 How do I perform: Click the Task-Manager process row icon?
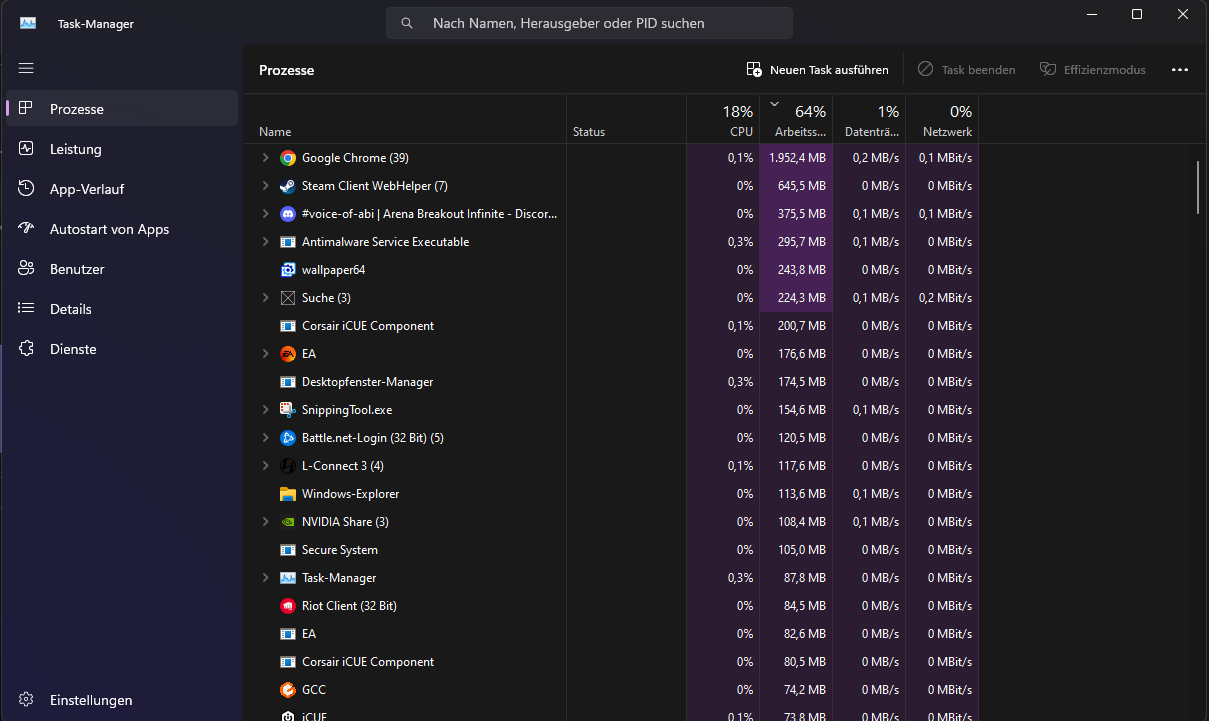click(288, 578)
